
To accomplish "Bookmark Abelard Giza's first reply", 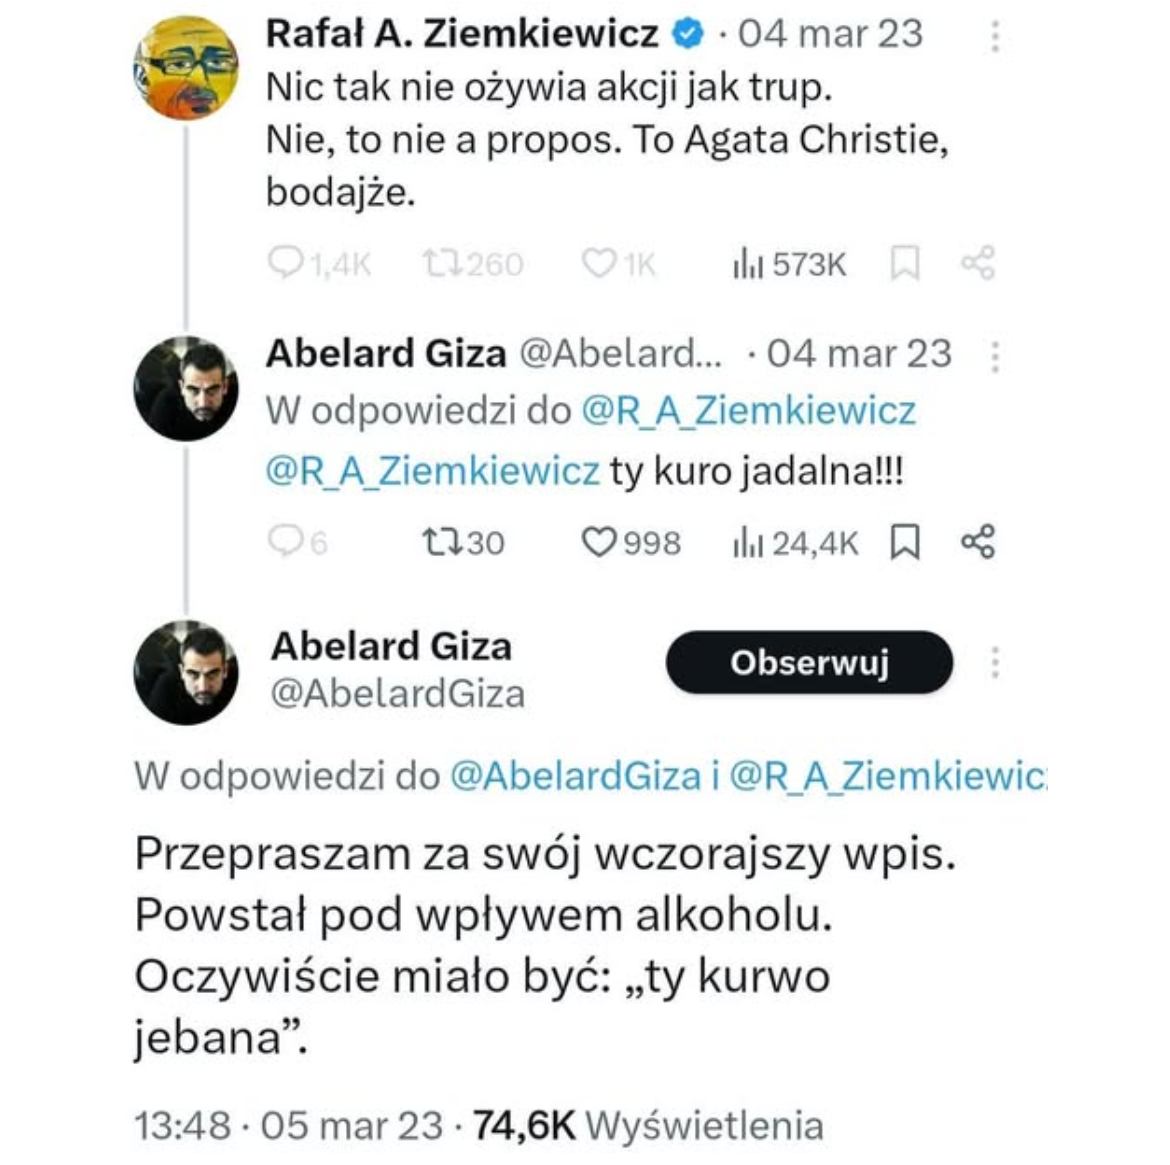I will [x=905, y=542].
